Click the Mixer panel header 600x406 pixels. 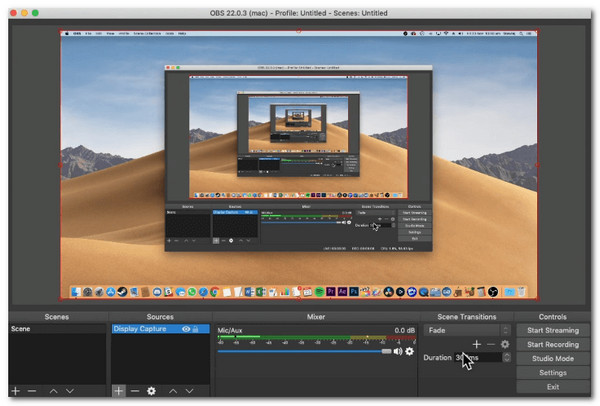tap(316, 317)
